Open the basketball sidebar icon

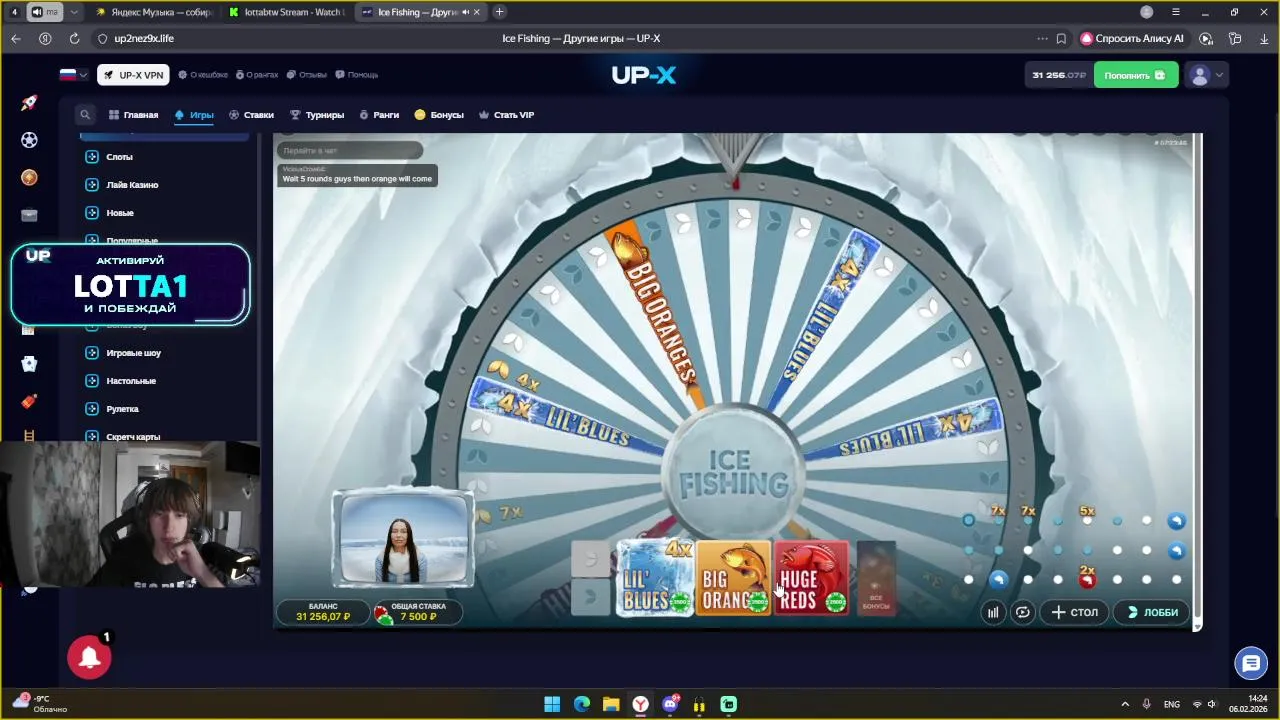(29, 177)
